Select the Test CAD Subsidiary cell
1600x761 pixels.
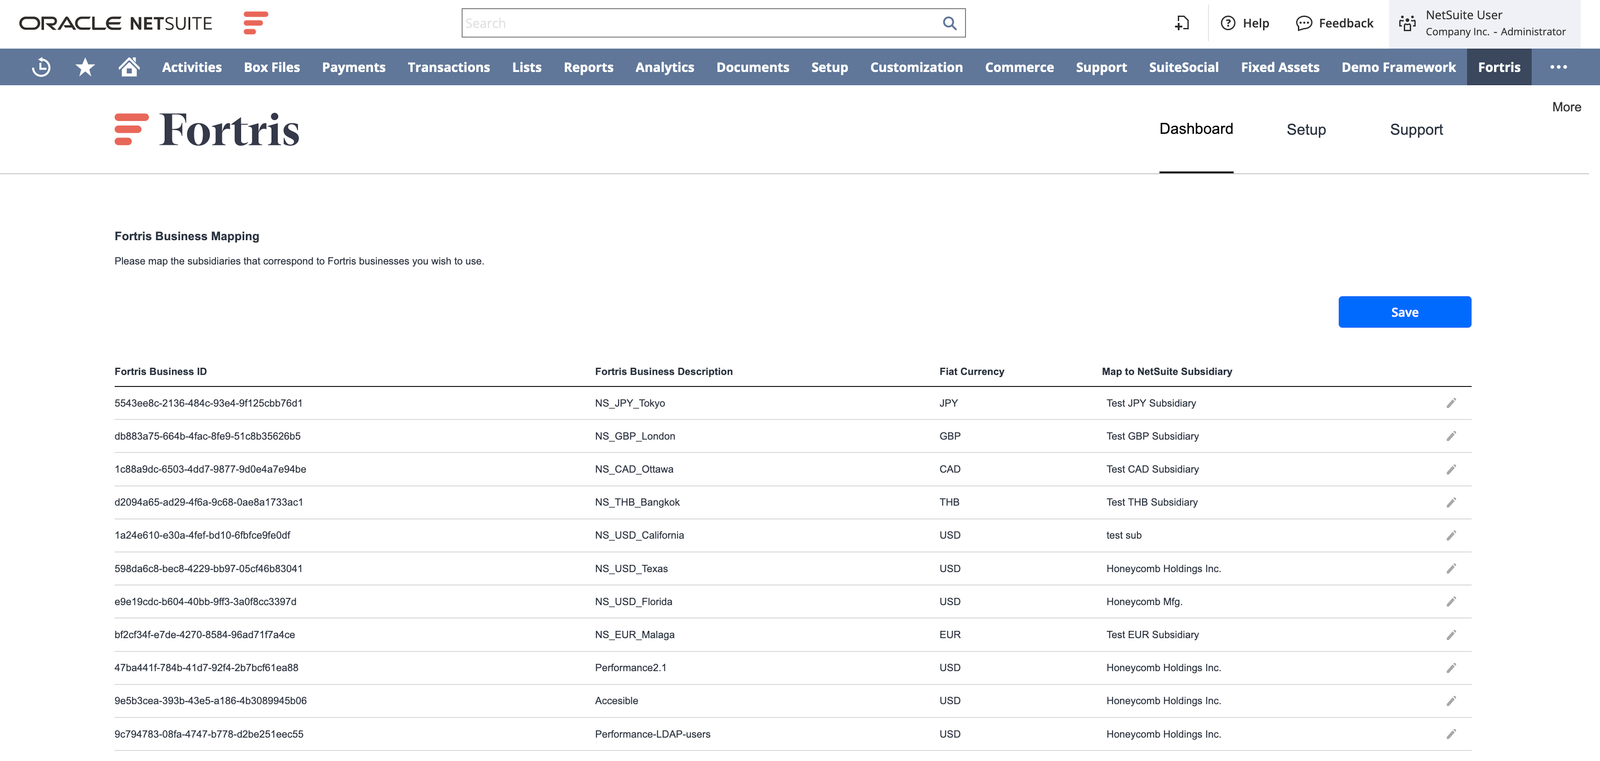[x=1152, y=469]
